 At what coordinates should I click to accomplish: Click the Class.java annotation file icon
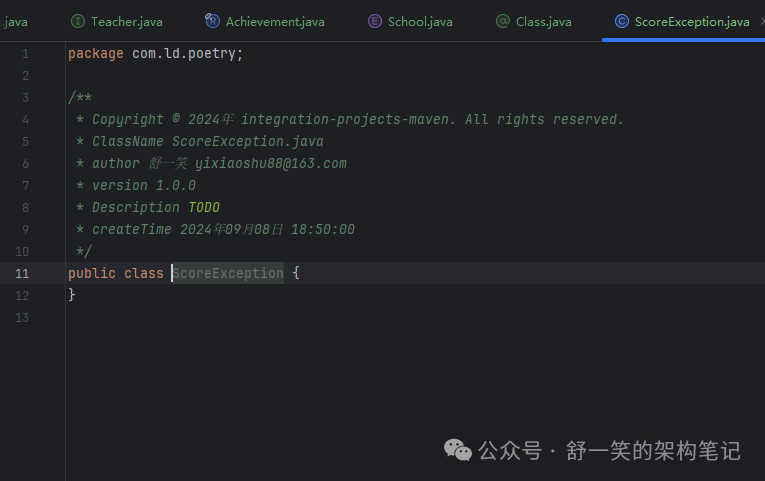coord(503,21)
